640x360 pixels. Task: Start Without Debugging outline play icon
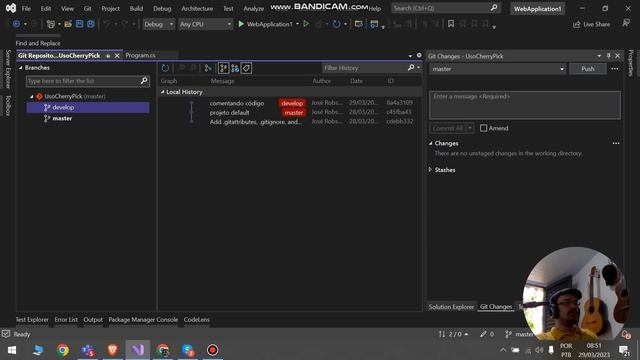pyautogui.click(x=306, y=24)
